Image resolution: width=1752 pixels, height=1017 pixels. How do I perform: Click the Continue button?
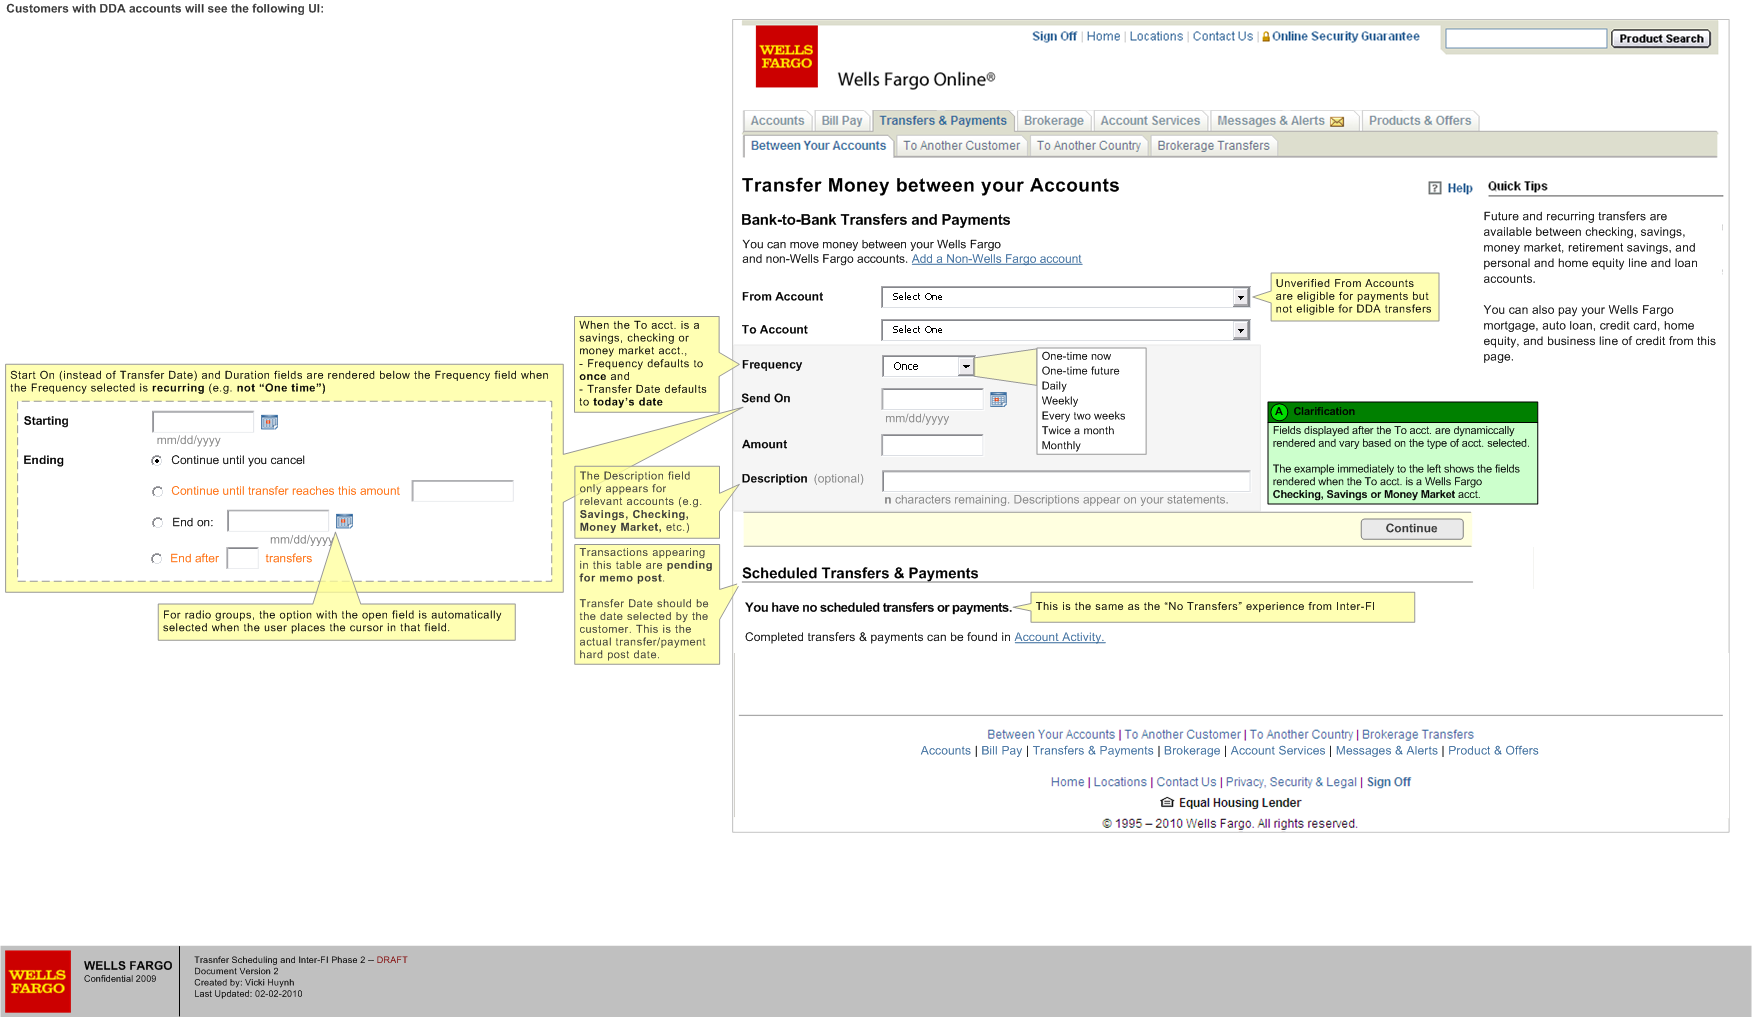coord(1411,529)
